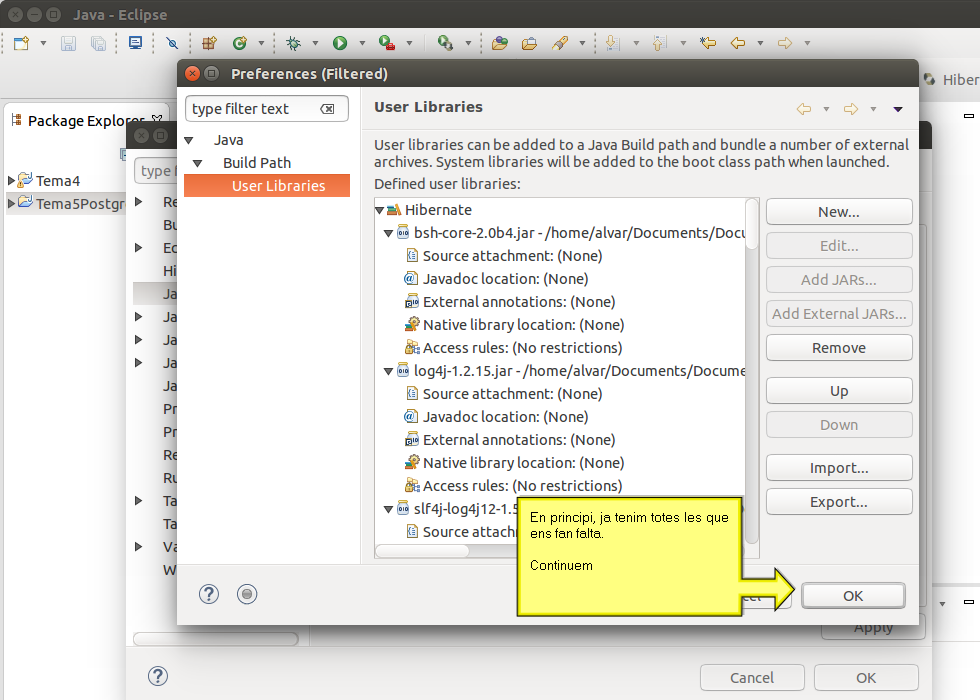Click the Import... button
980x700 pixels.
(x=839, y=468)
